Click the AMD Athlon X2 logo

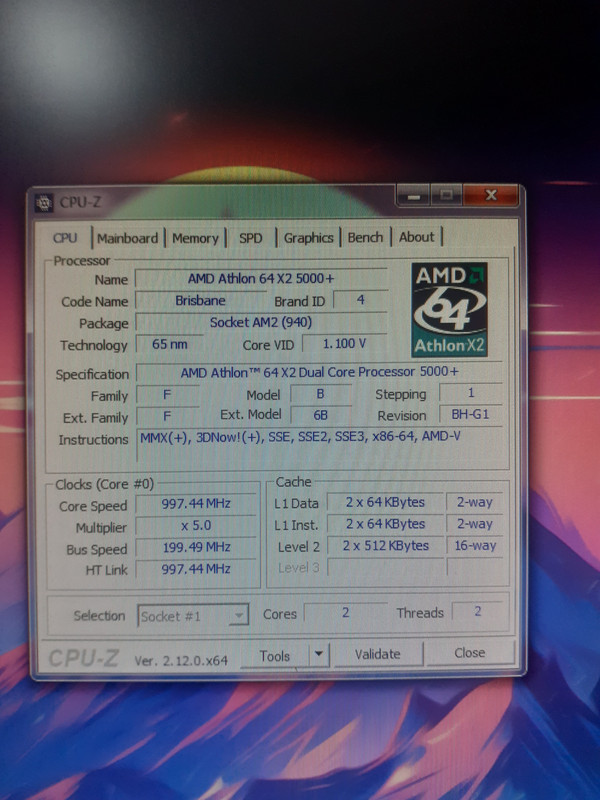point(449,310)
